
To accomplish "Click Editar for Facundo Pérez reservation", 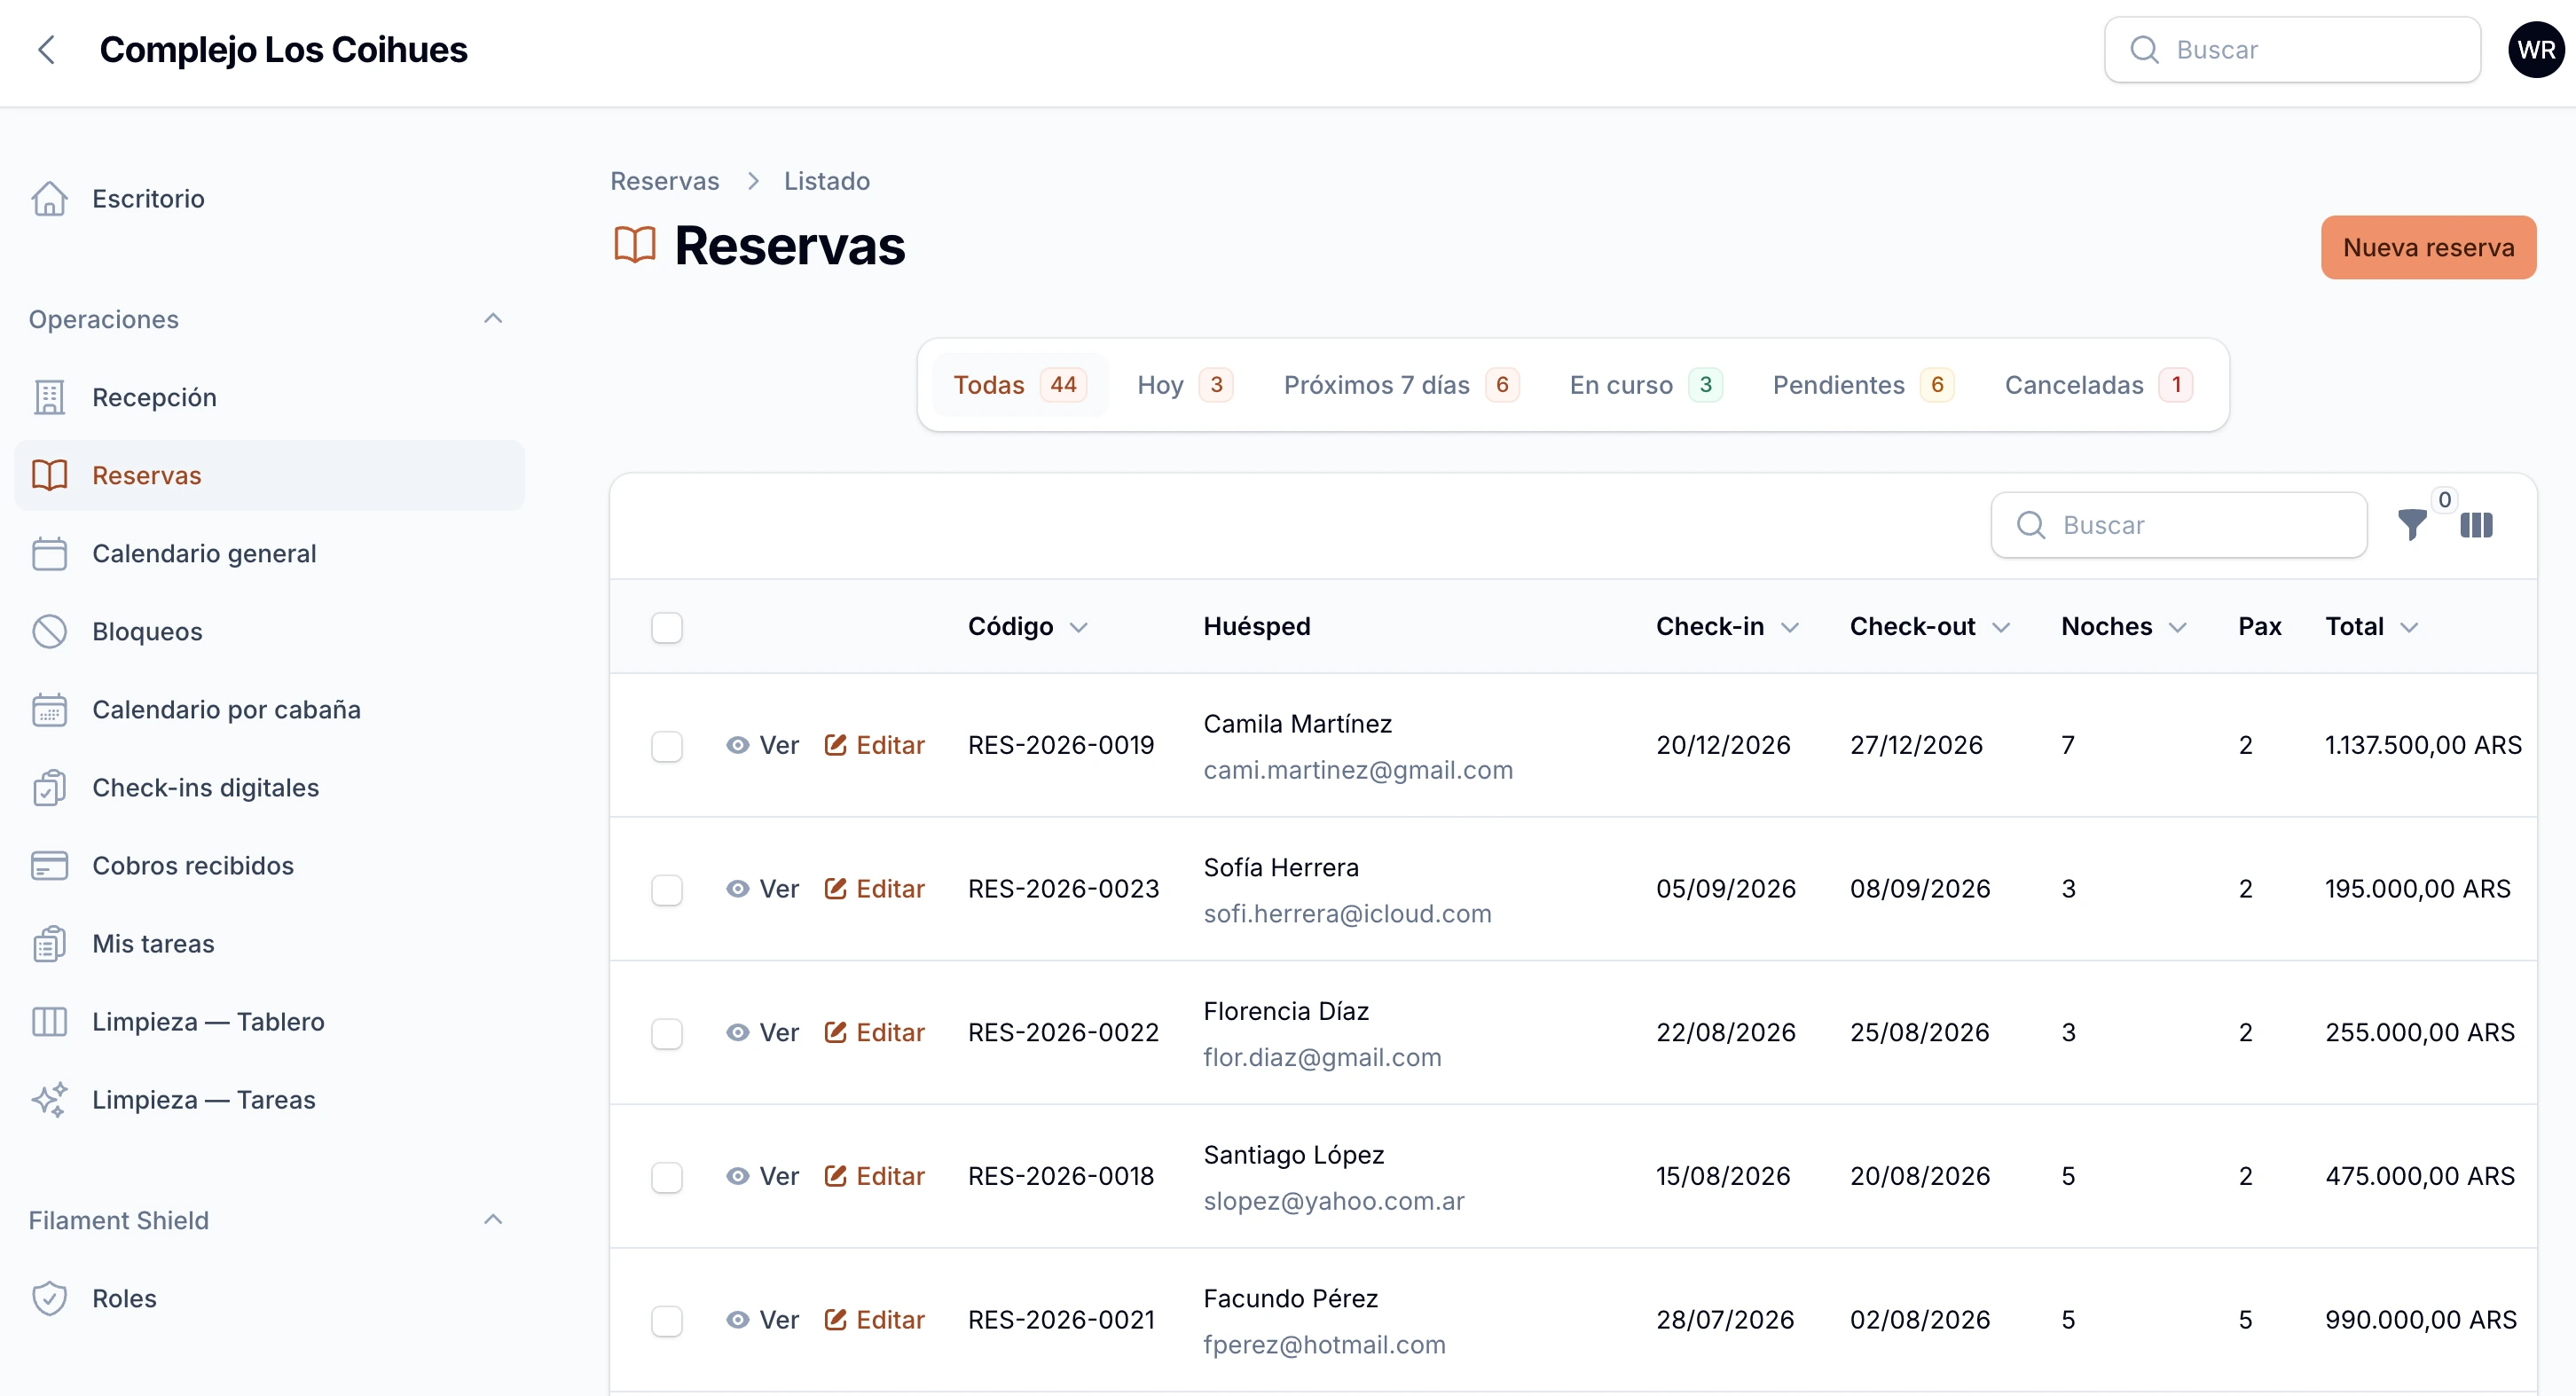I will click(x=875, y=1320).
